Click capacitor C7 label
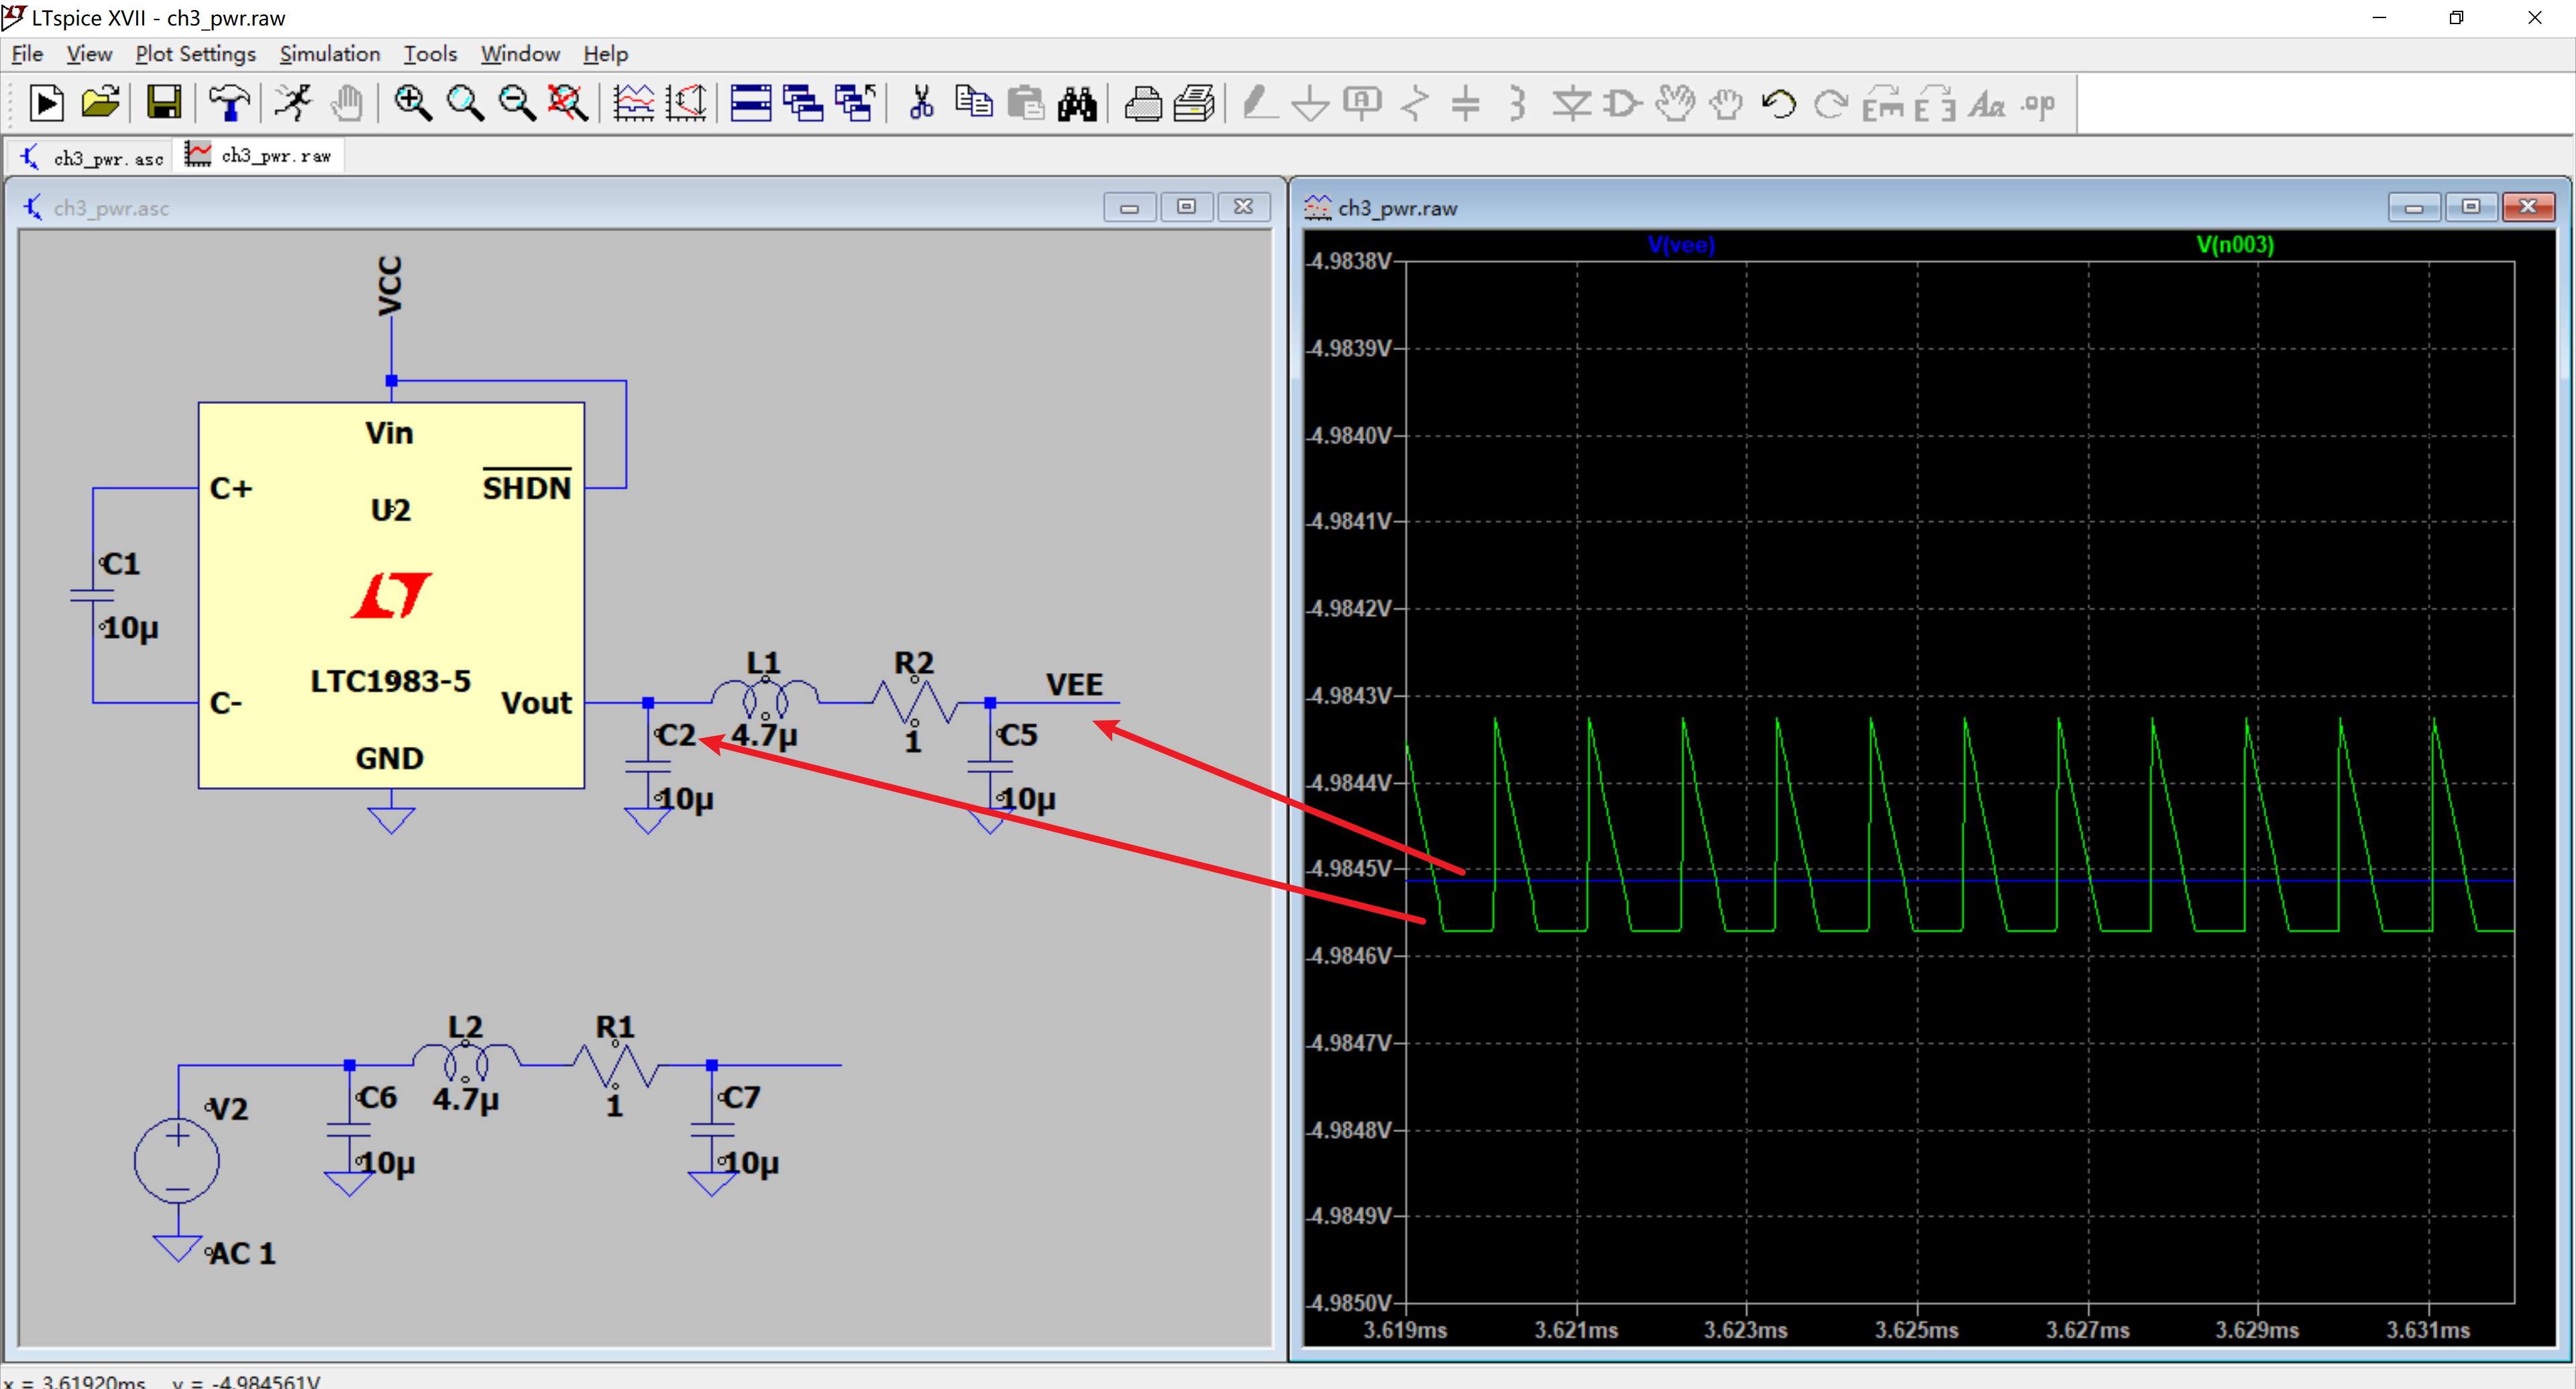This screenshot has height=1389, width=2576. [x=741, y=1097]
